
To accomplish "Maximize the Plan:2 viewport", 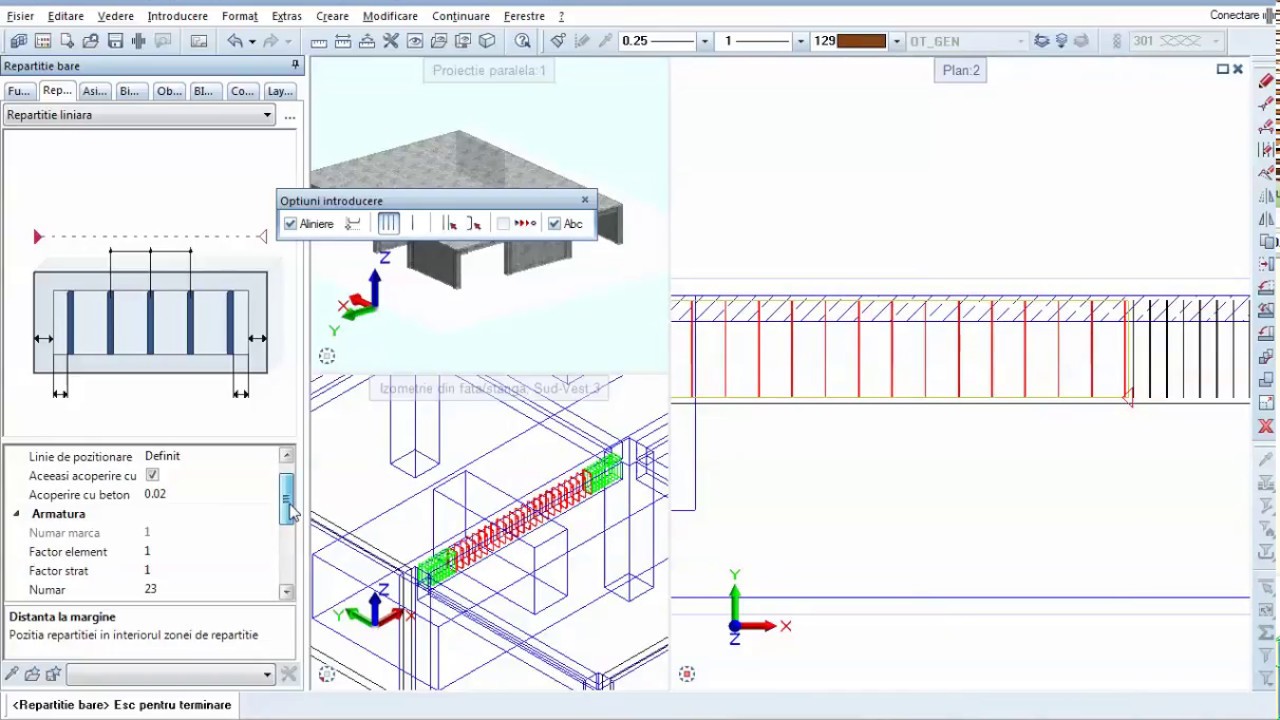I will pos(1222,69).
